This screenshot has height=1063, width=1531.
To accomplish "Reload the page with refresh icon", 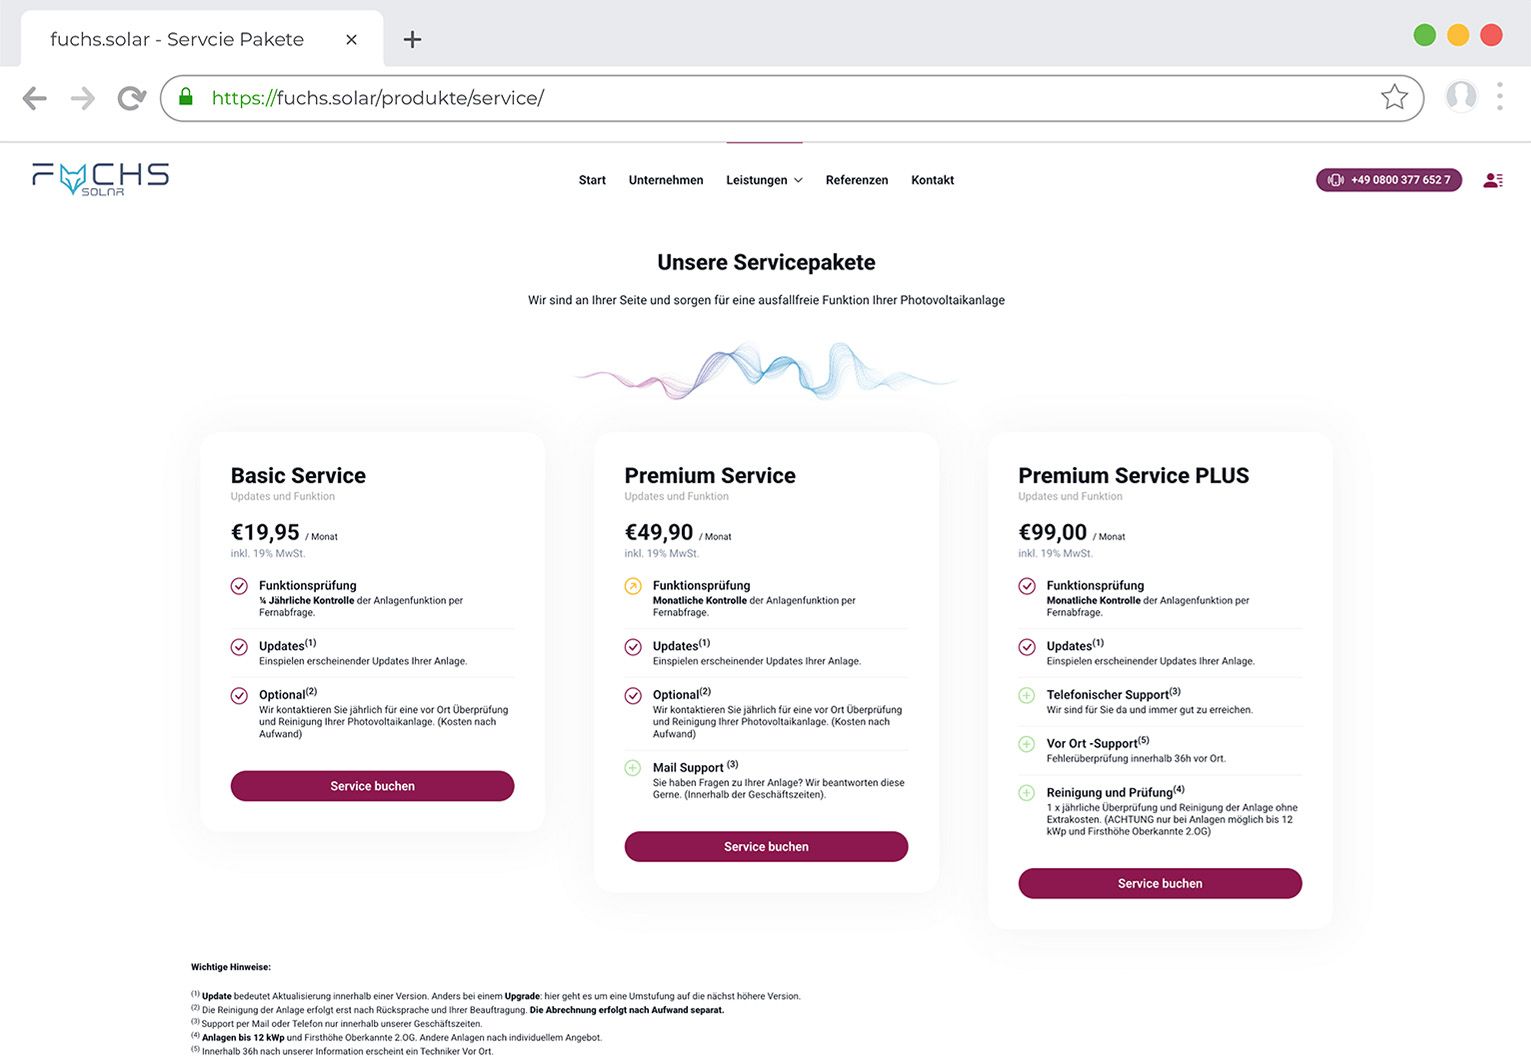I will pos(131,98).
